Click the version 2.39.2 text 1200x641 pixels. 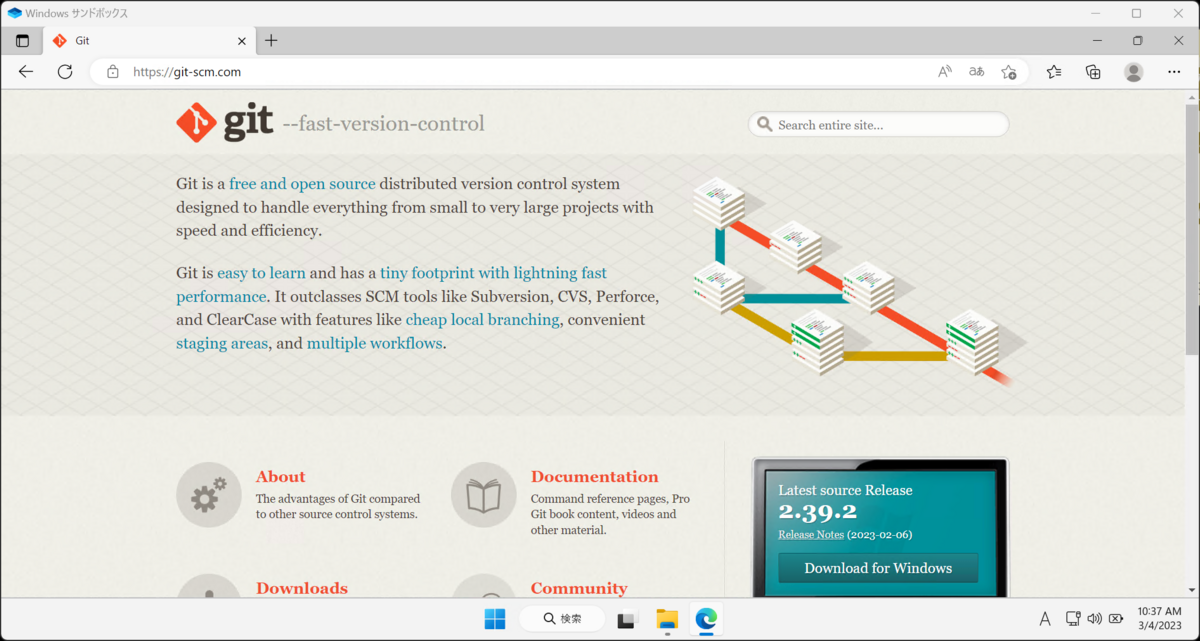pyautogui.click(x=817, y=512)
